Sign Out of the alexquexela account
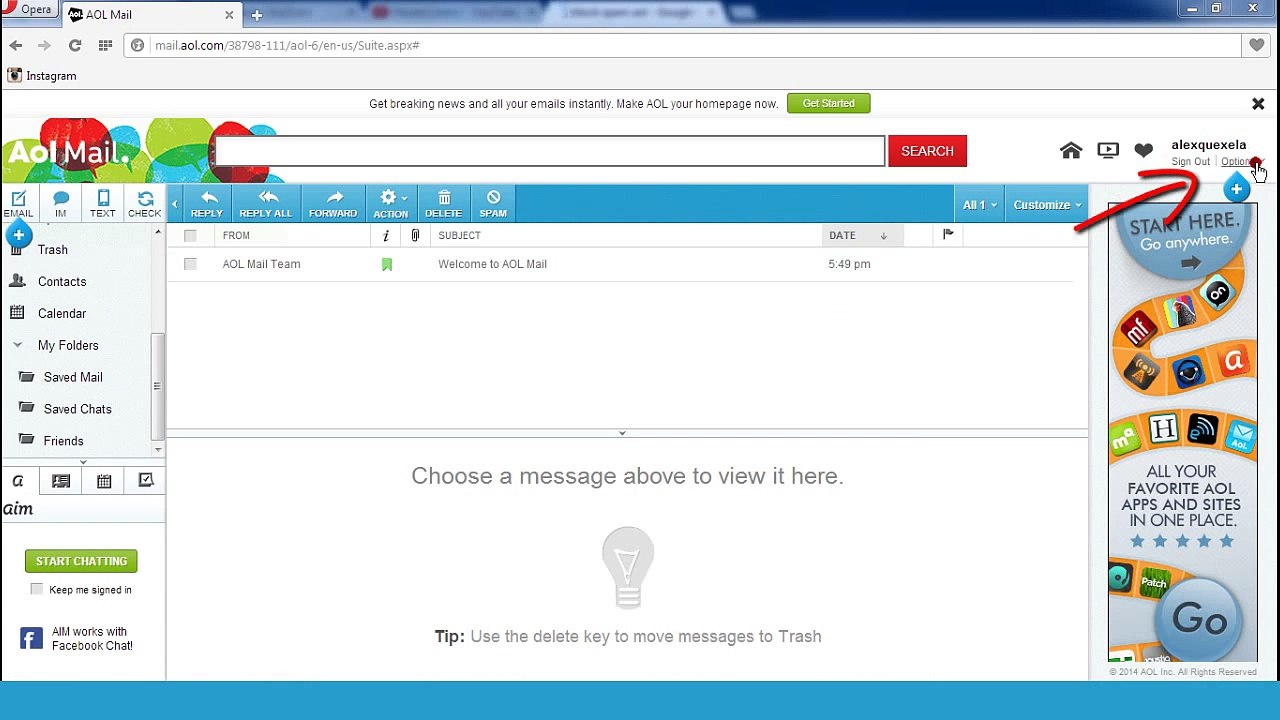The width and height of the screenshot is (1280, 720). (1190, 162)
